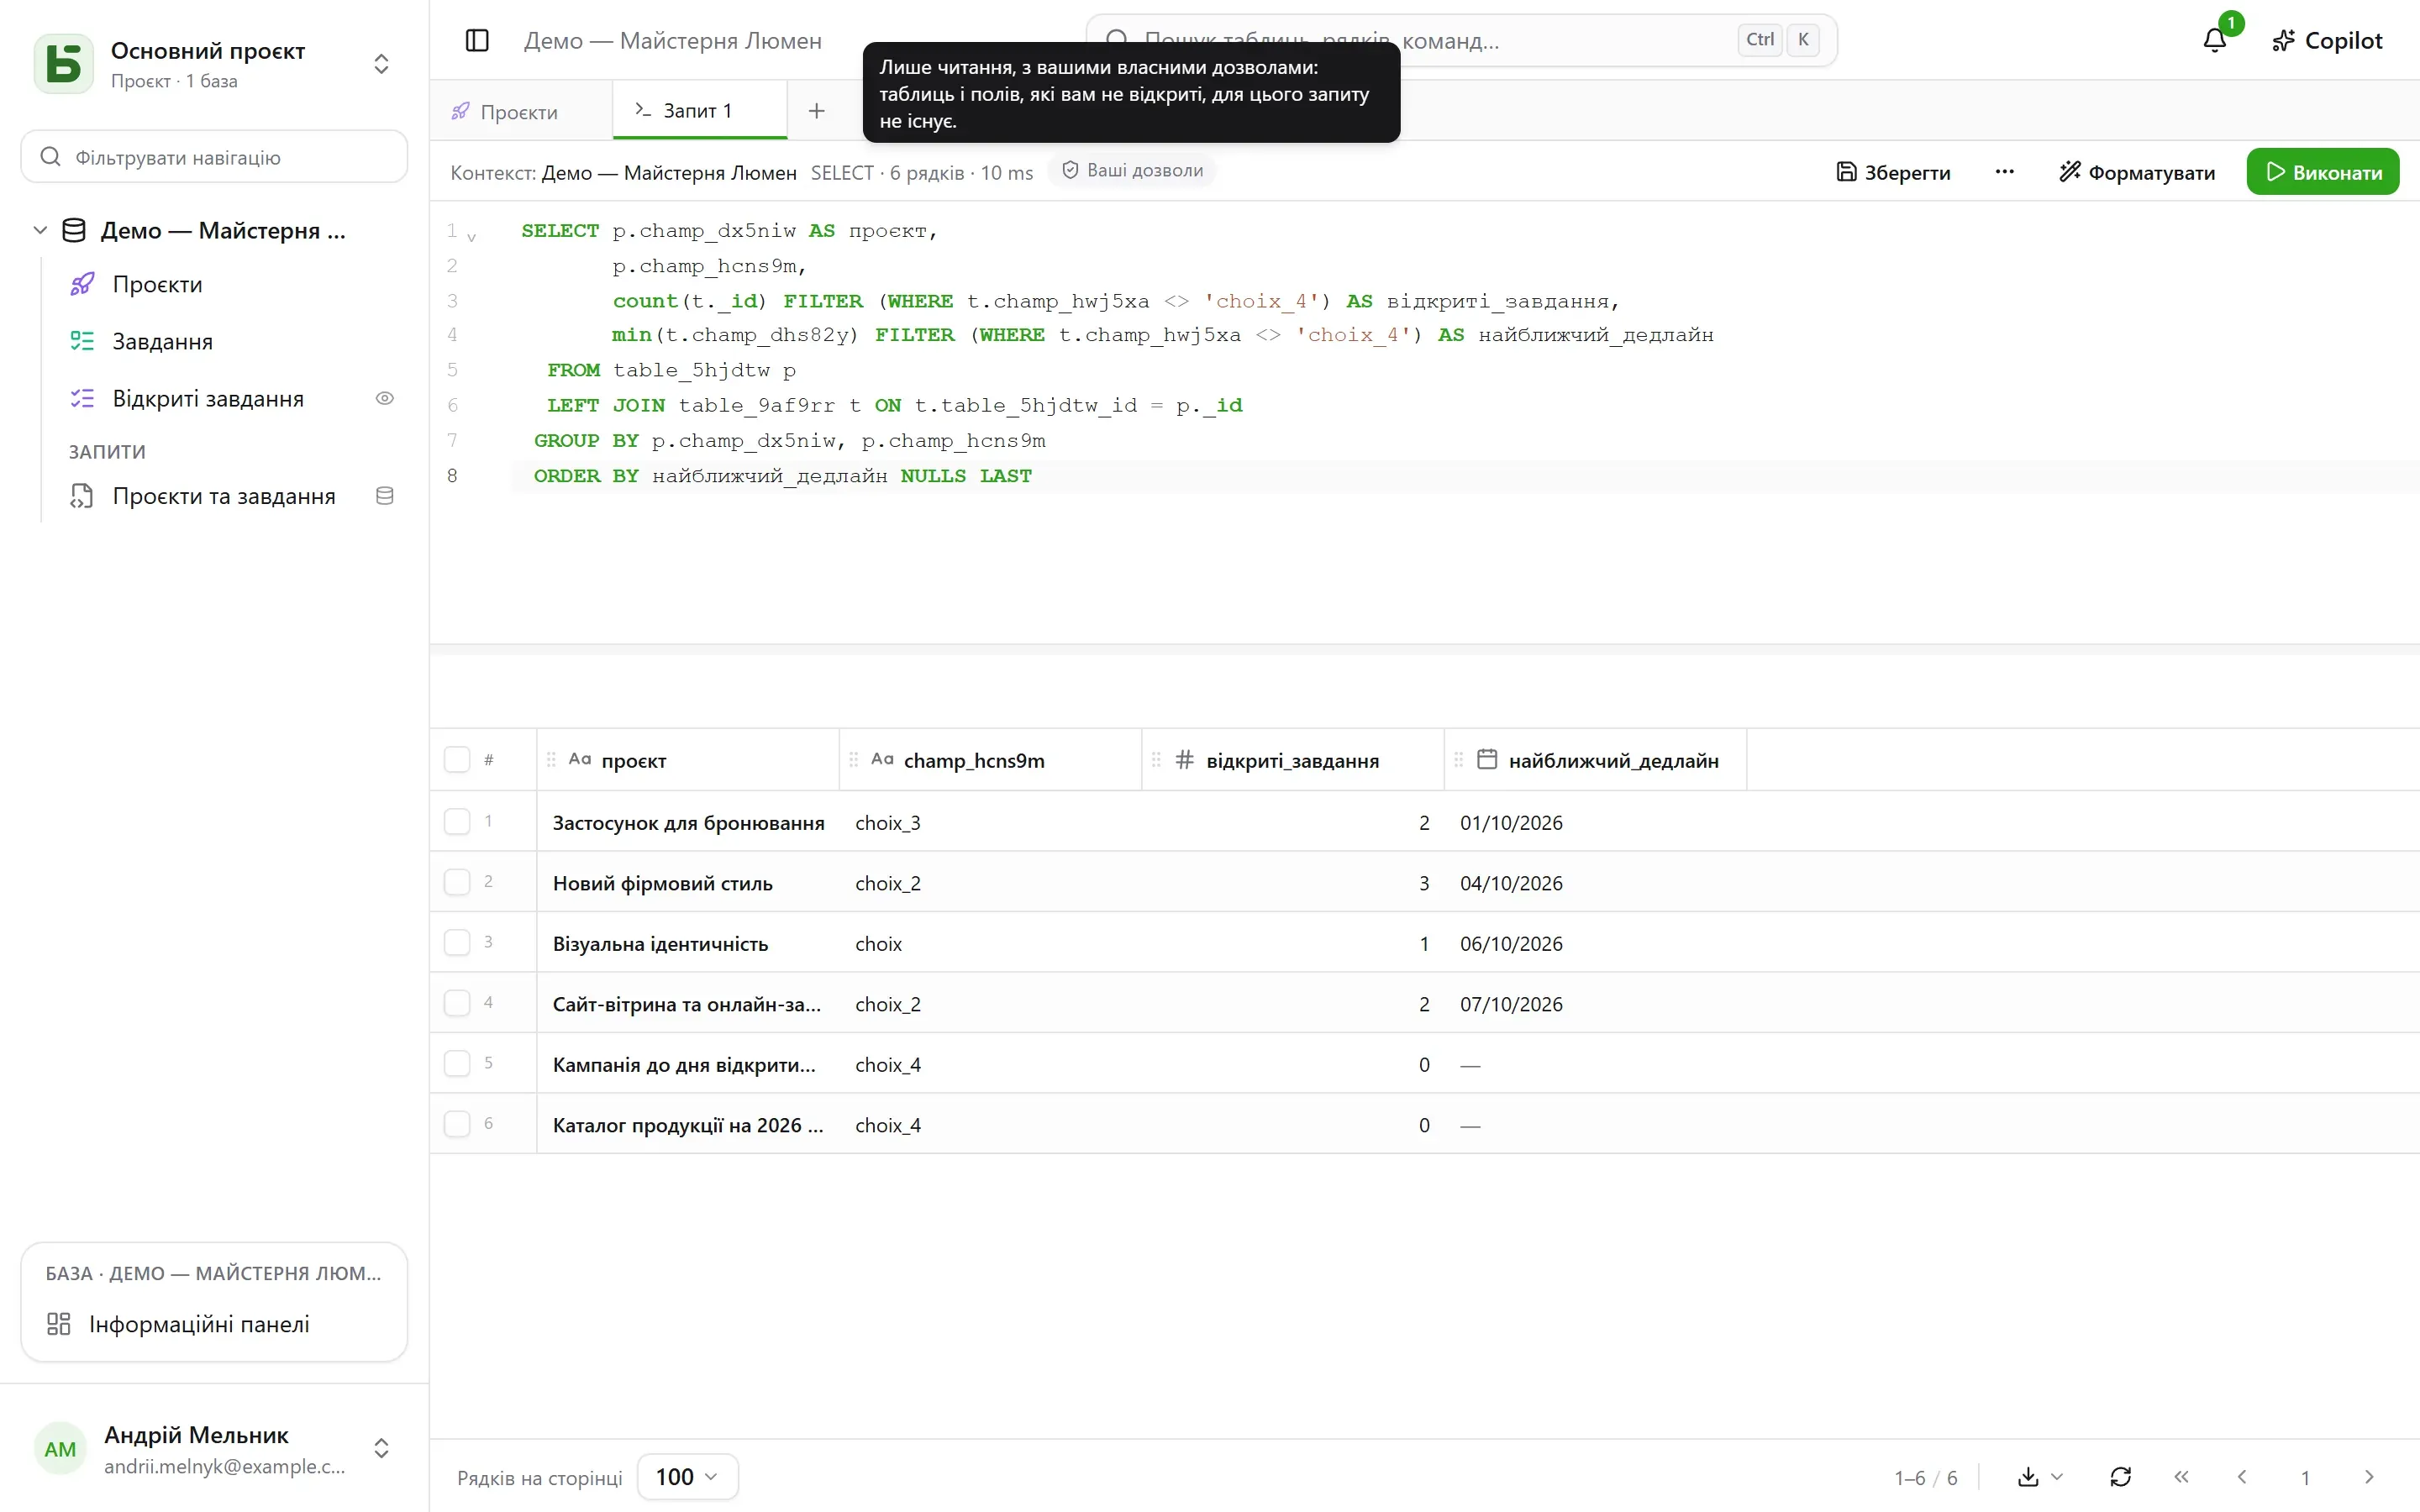Screen dimensions: 2420x1512
Task: Select all rows using header checkbox
Action: [457, 760]
